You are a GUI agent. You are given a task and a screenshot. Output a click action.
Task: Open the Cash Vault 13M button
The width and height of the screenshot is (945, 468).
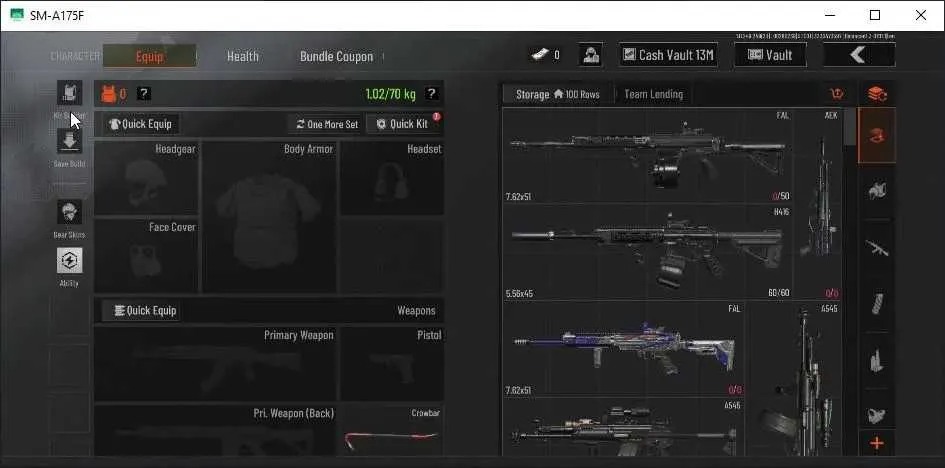[668, 55]
